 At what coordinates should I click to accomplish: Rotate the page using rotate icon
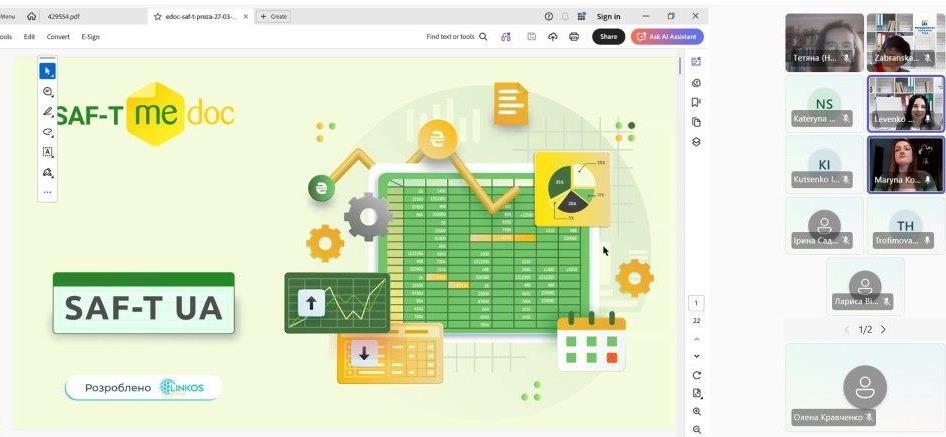(x=697, y=375)
